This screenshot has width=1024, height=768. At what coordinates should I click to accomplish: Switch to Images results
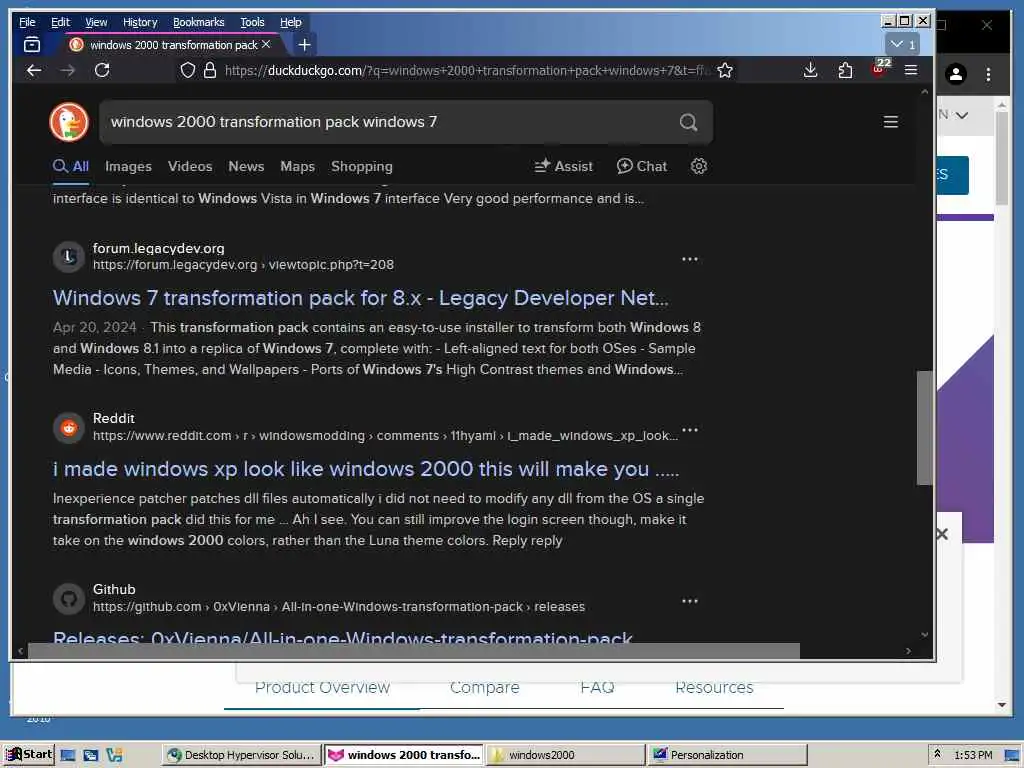click(x=128, y=167)
